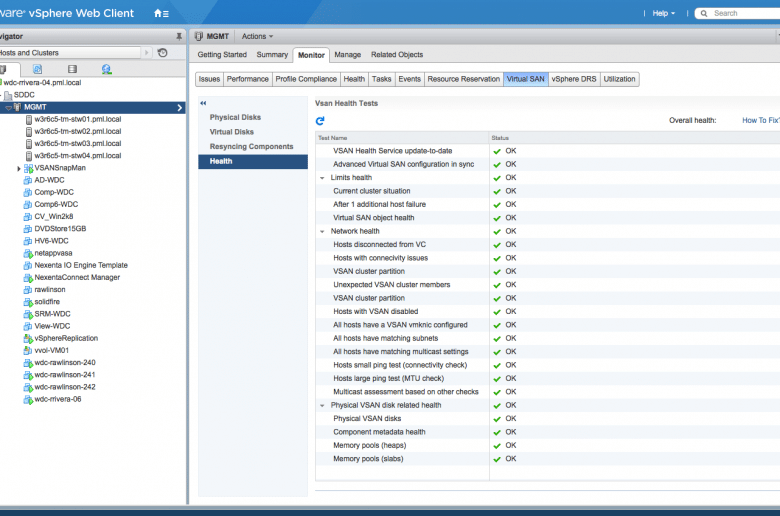Select Comp6-WDC in the tree
The image size is (780, 516).
click(56, 205)
